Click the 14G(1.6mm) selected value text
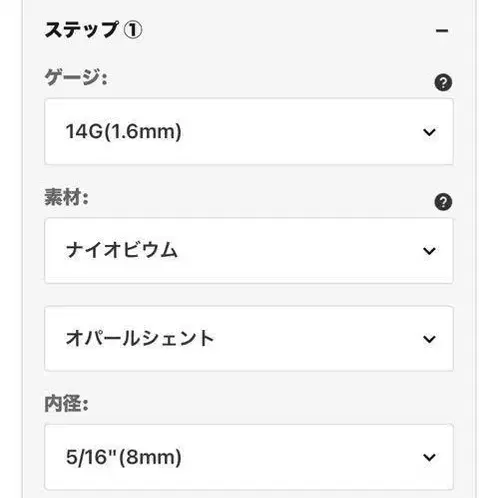Viewport: 498px width, 498px height. 123,131
